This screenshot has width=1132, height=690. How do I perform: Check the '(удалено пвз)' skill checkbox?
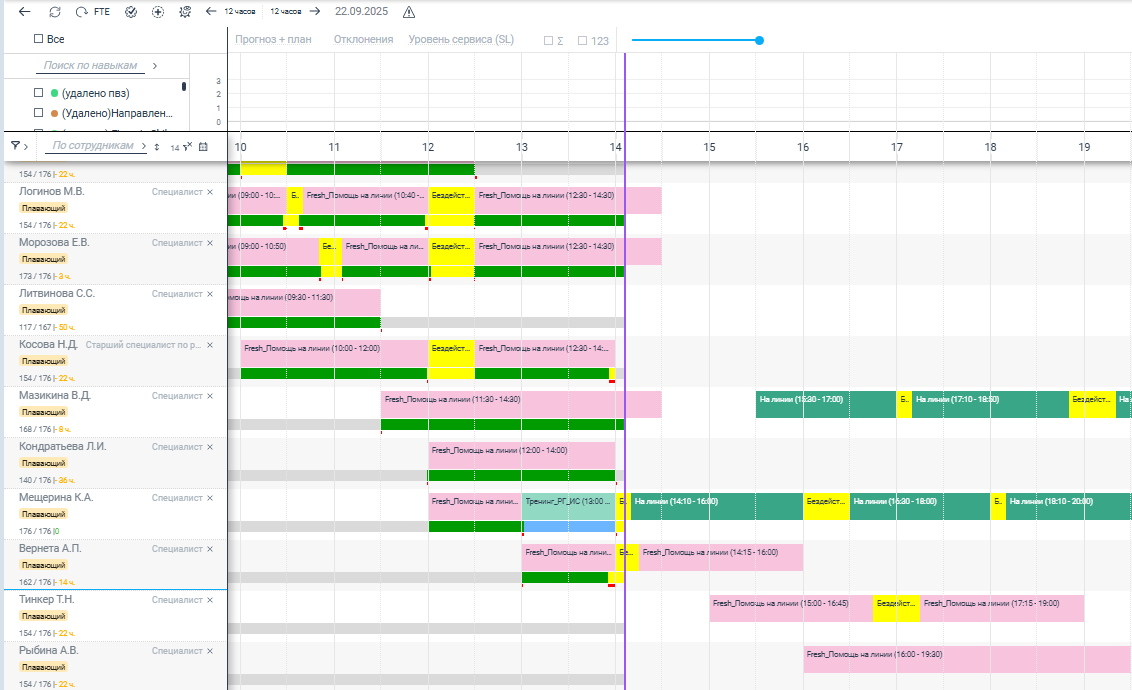[38, 92]
